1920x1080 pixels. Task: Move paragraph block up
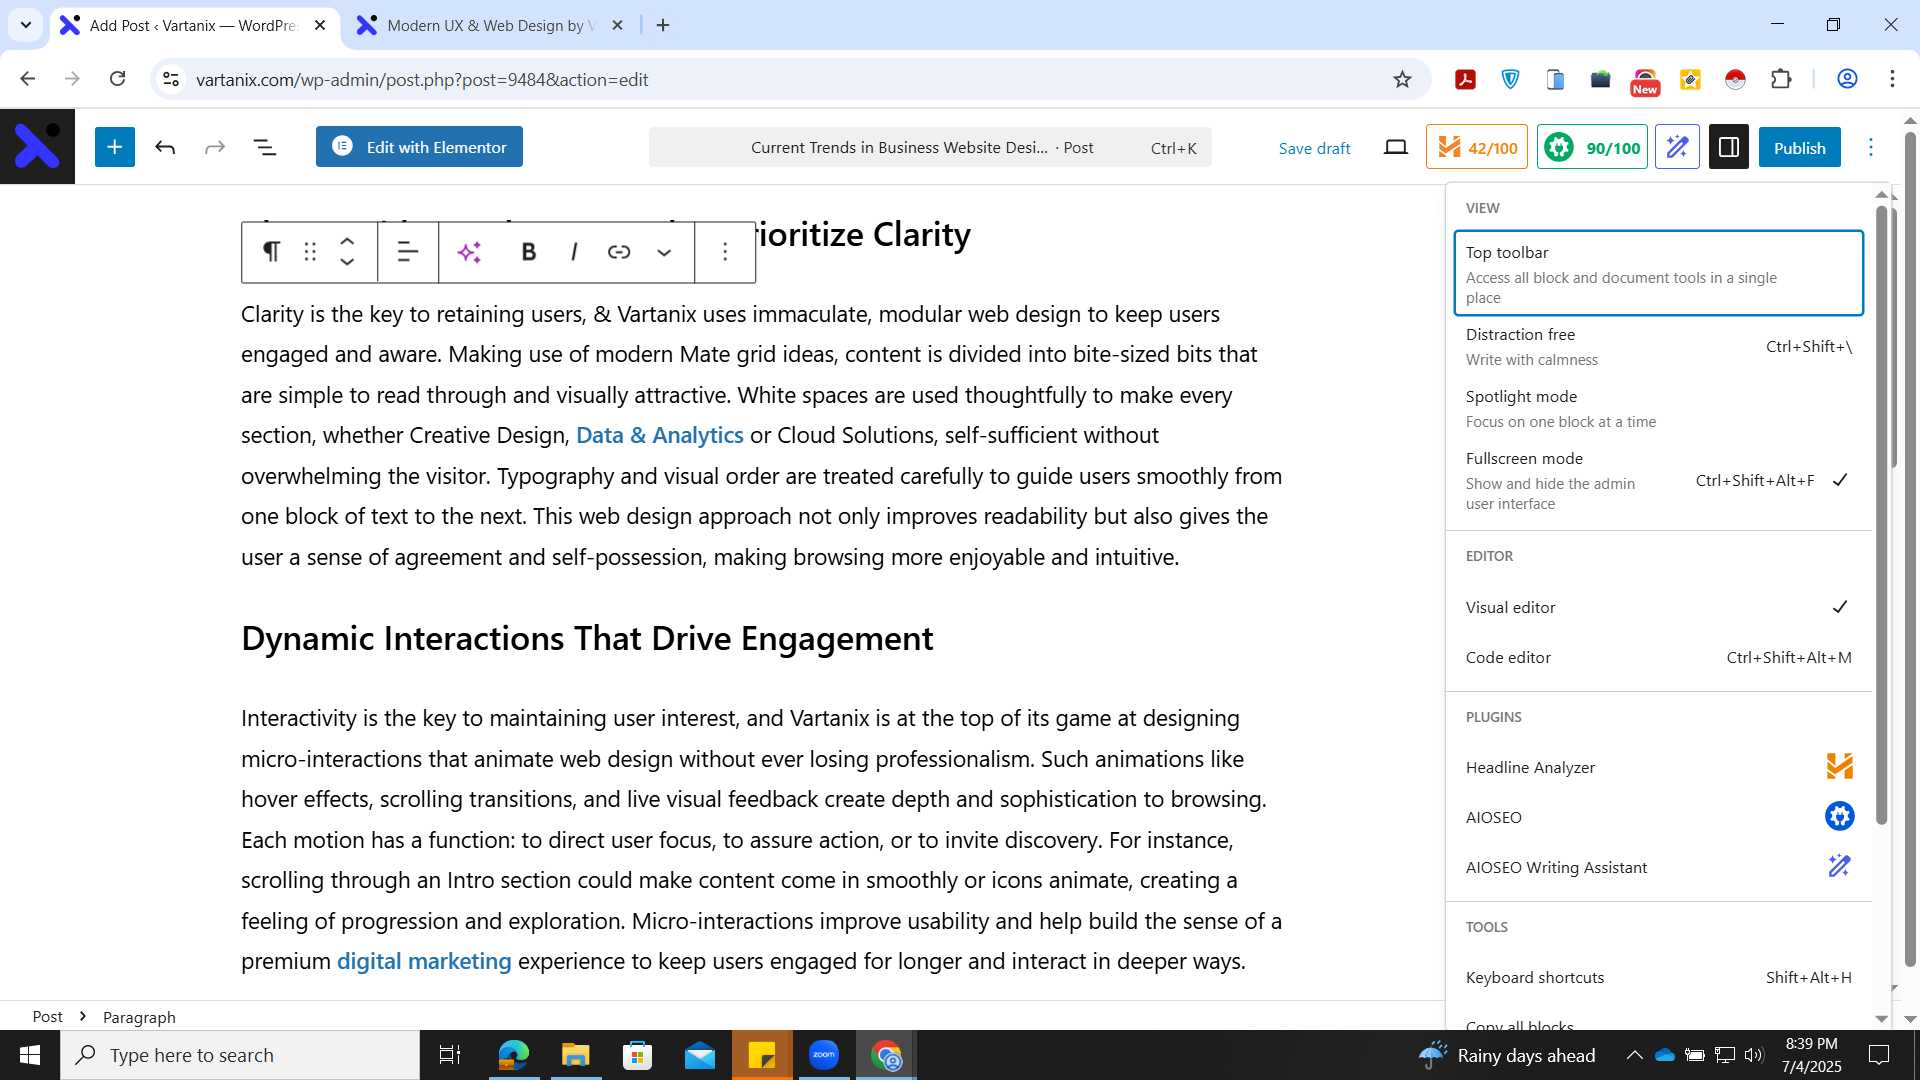[347, 241]
